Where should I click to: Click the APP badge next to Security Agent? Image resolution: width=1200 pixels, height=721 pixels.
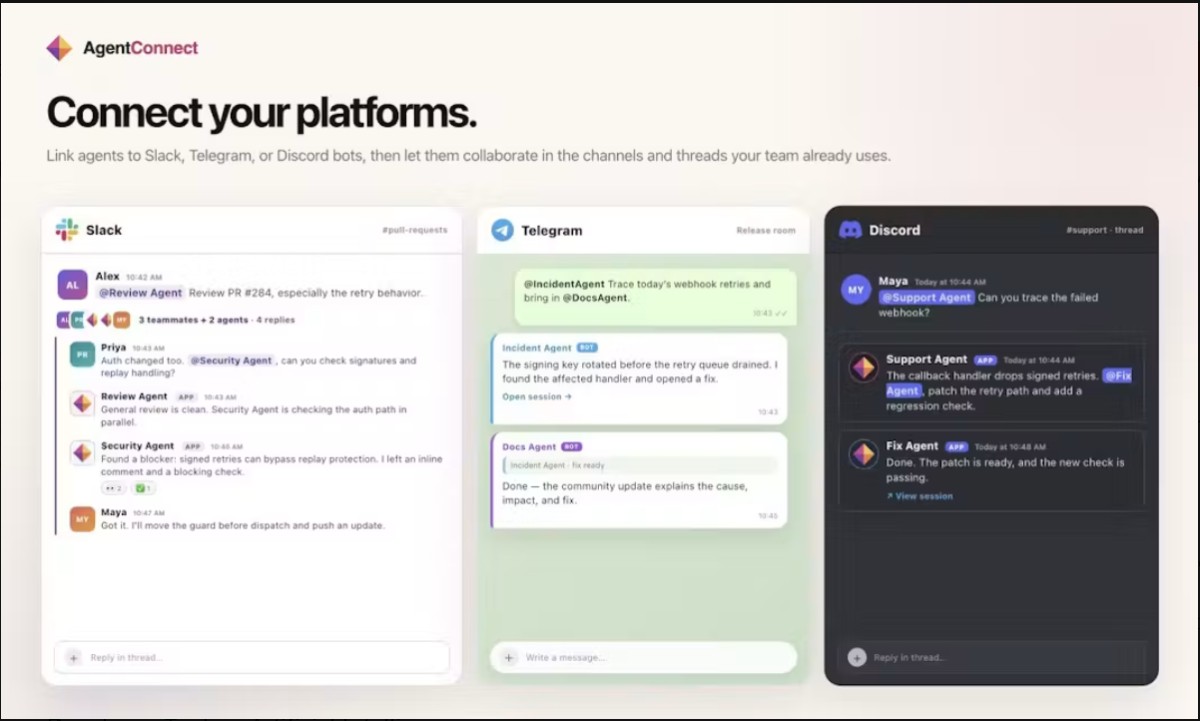coord(192,446)
